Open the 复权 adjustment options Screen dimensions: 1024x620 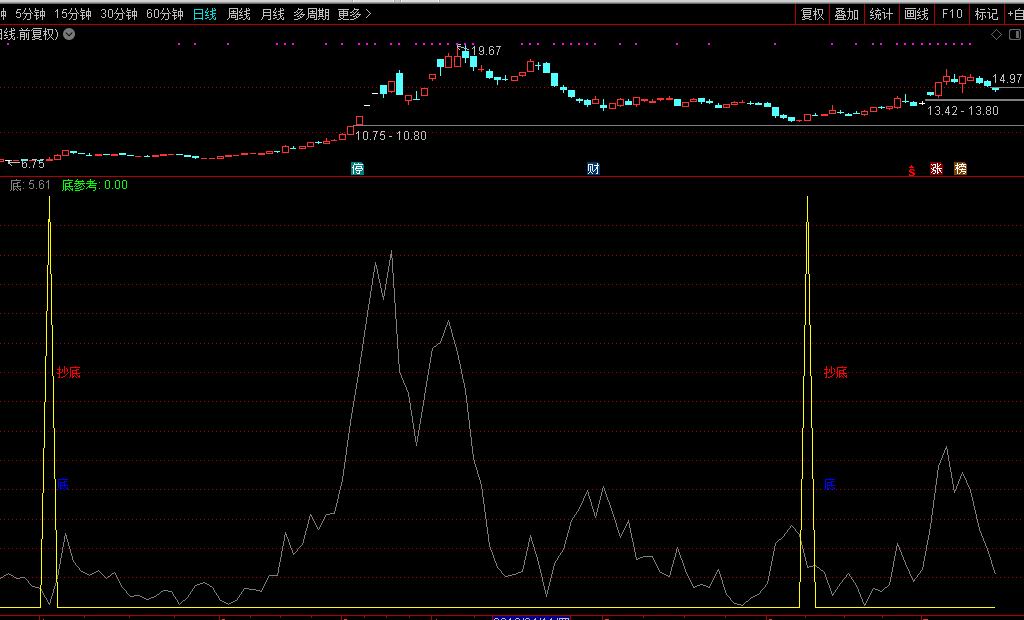813,14
